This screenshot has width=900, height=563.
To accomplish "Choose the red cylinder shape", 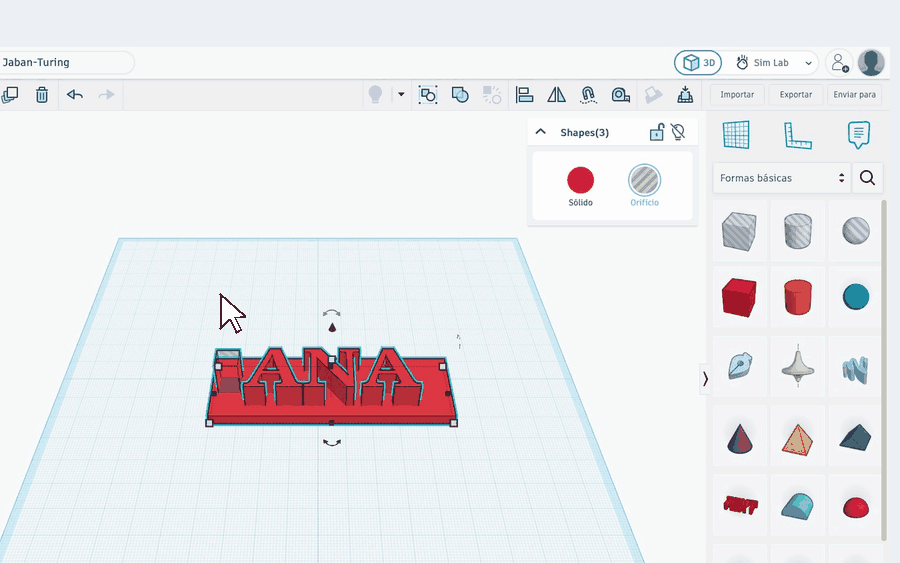I will [x=797, y=297].
